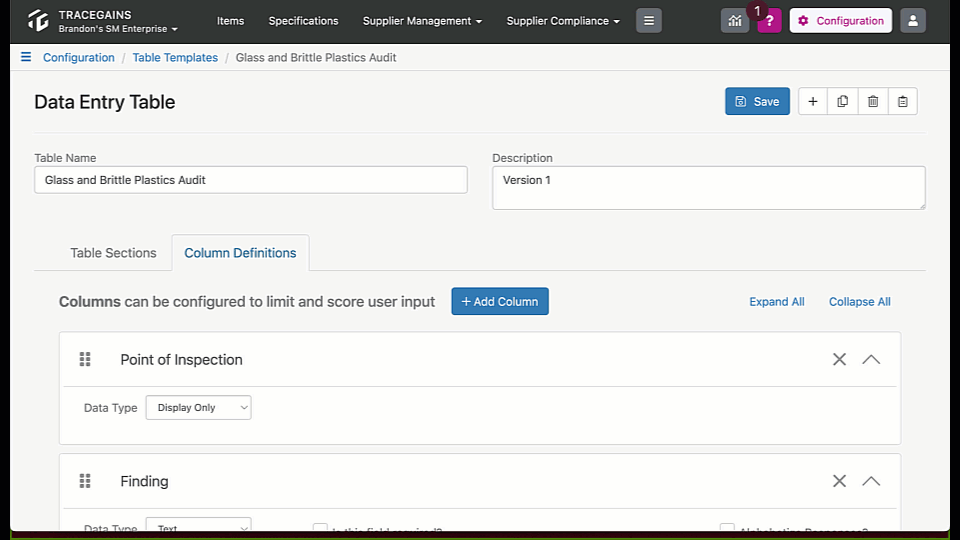Open the help question mark icon

coord(770,21)
